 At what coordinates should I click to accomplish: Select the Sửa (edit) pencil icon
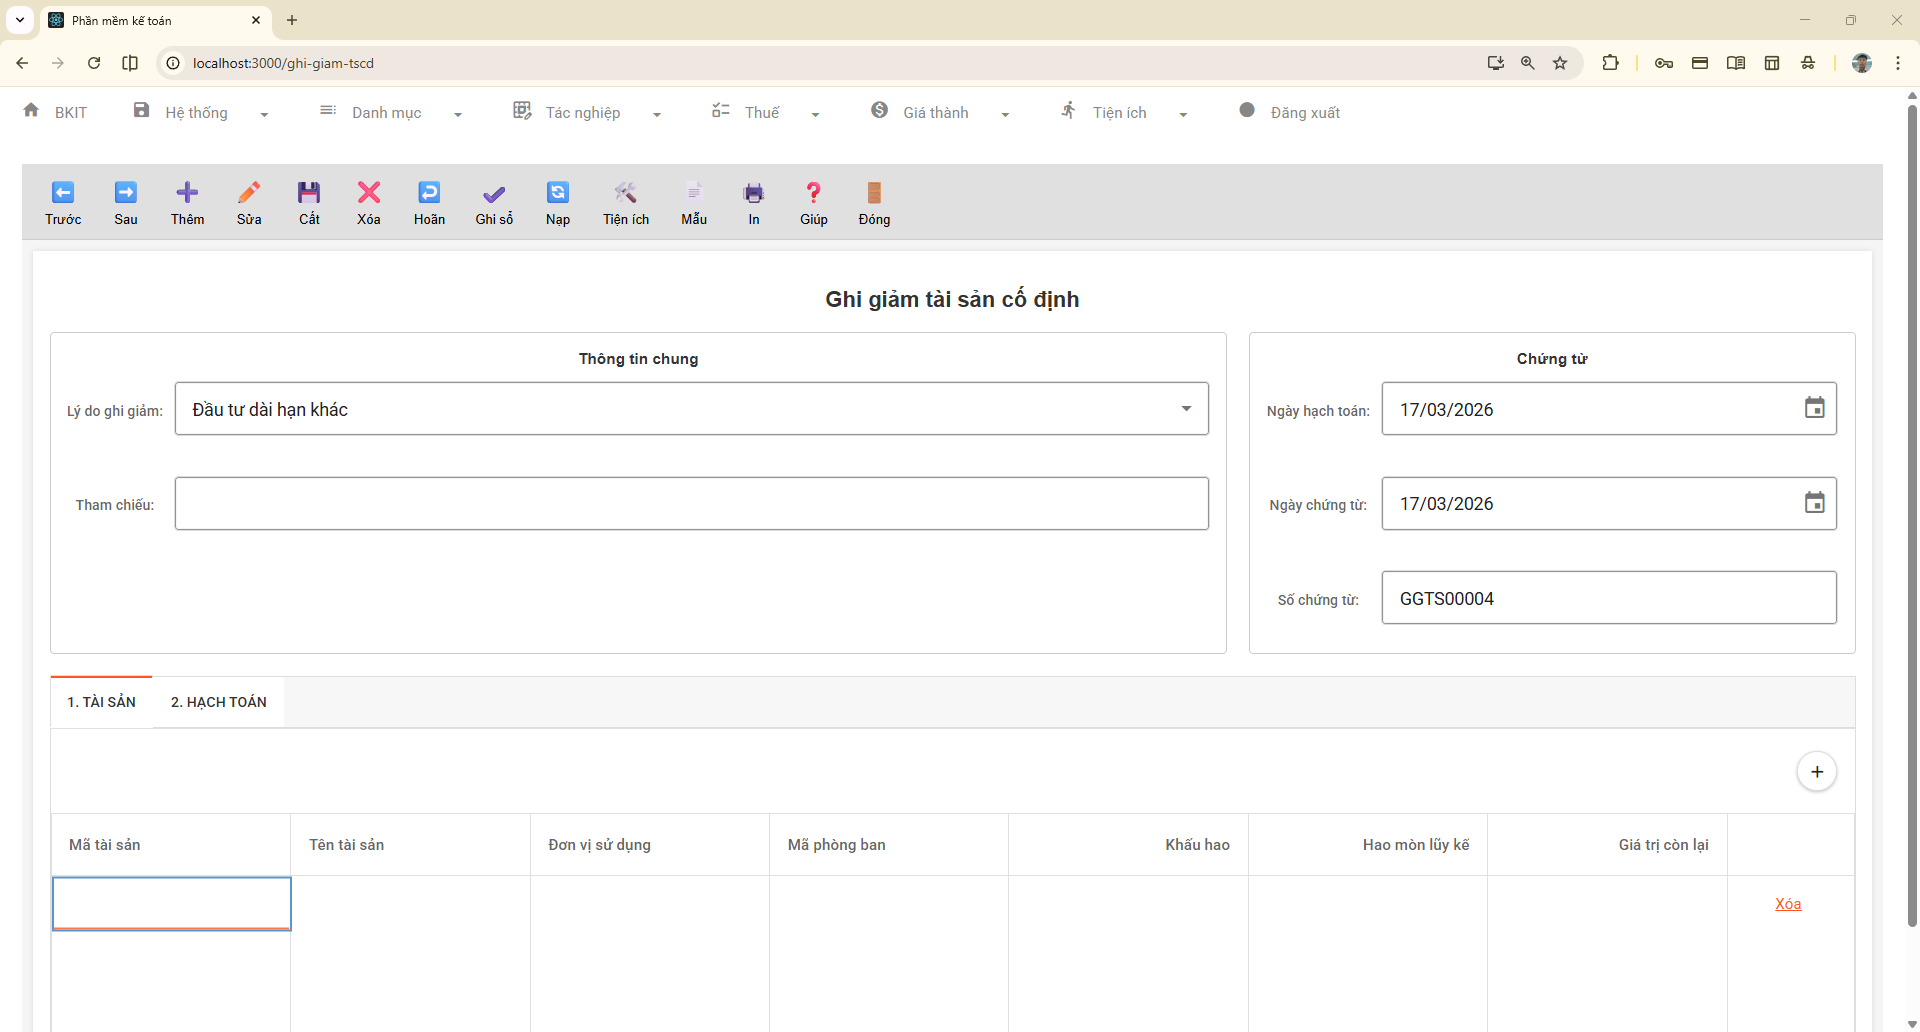[x=249, y=193]
